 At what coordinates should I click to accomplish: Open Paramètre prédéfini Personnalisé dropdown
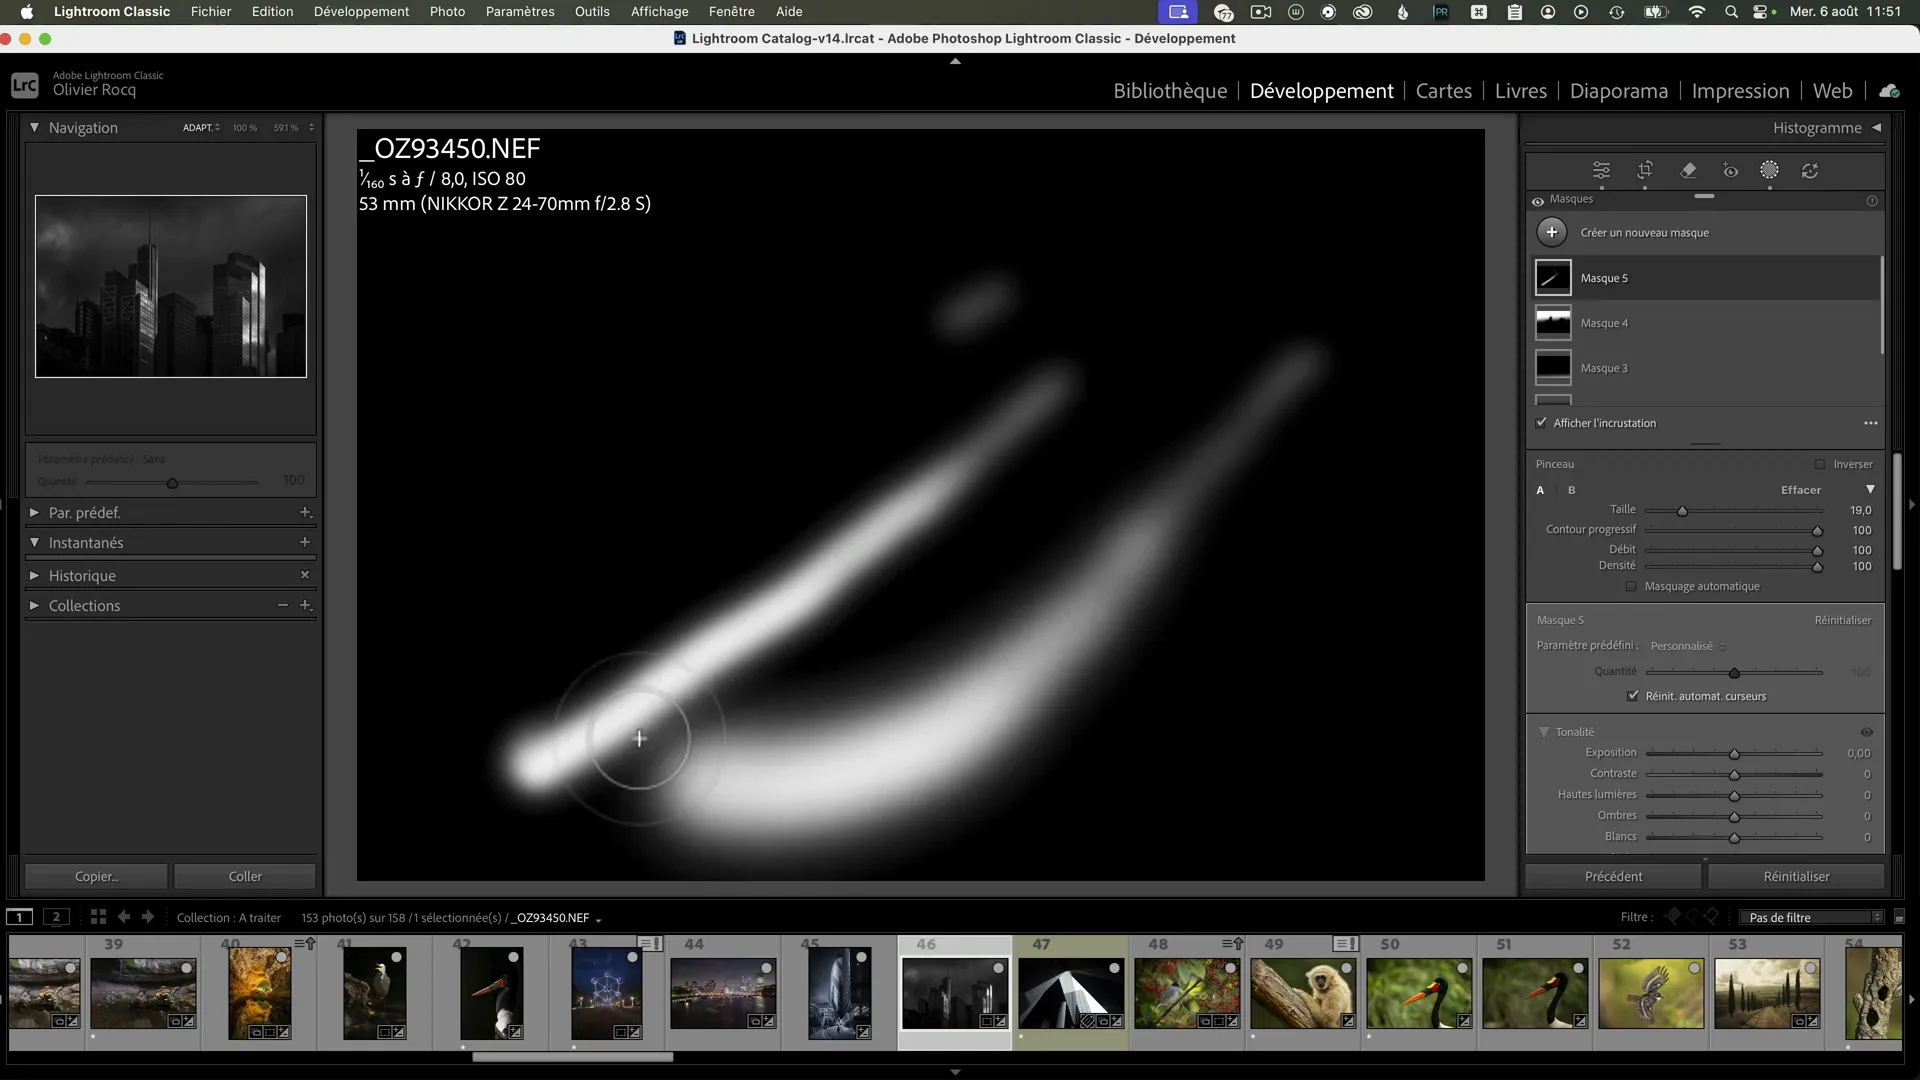tap(1688, 646)
